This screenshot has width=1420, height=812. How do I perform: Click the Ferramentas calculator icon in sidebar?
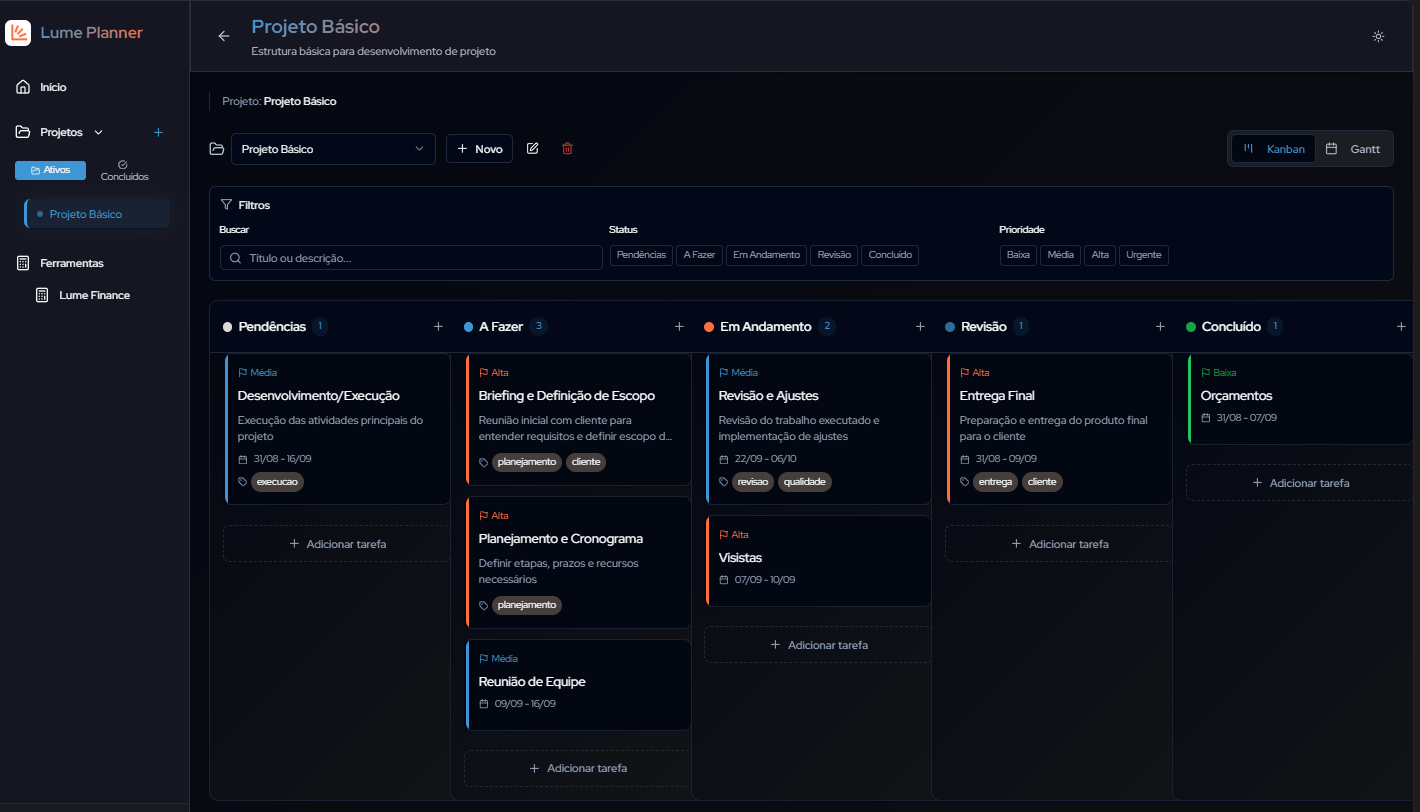coord(23,263)
